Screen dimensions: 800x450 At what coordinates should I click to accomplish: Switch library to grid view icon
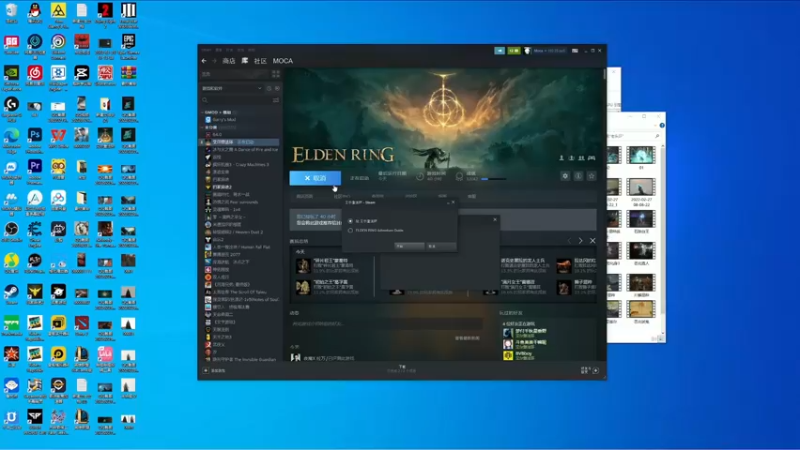pos(276,74)
